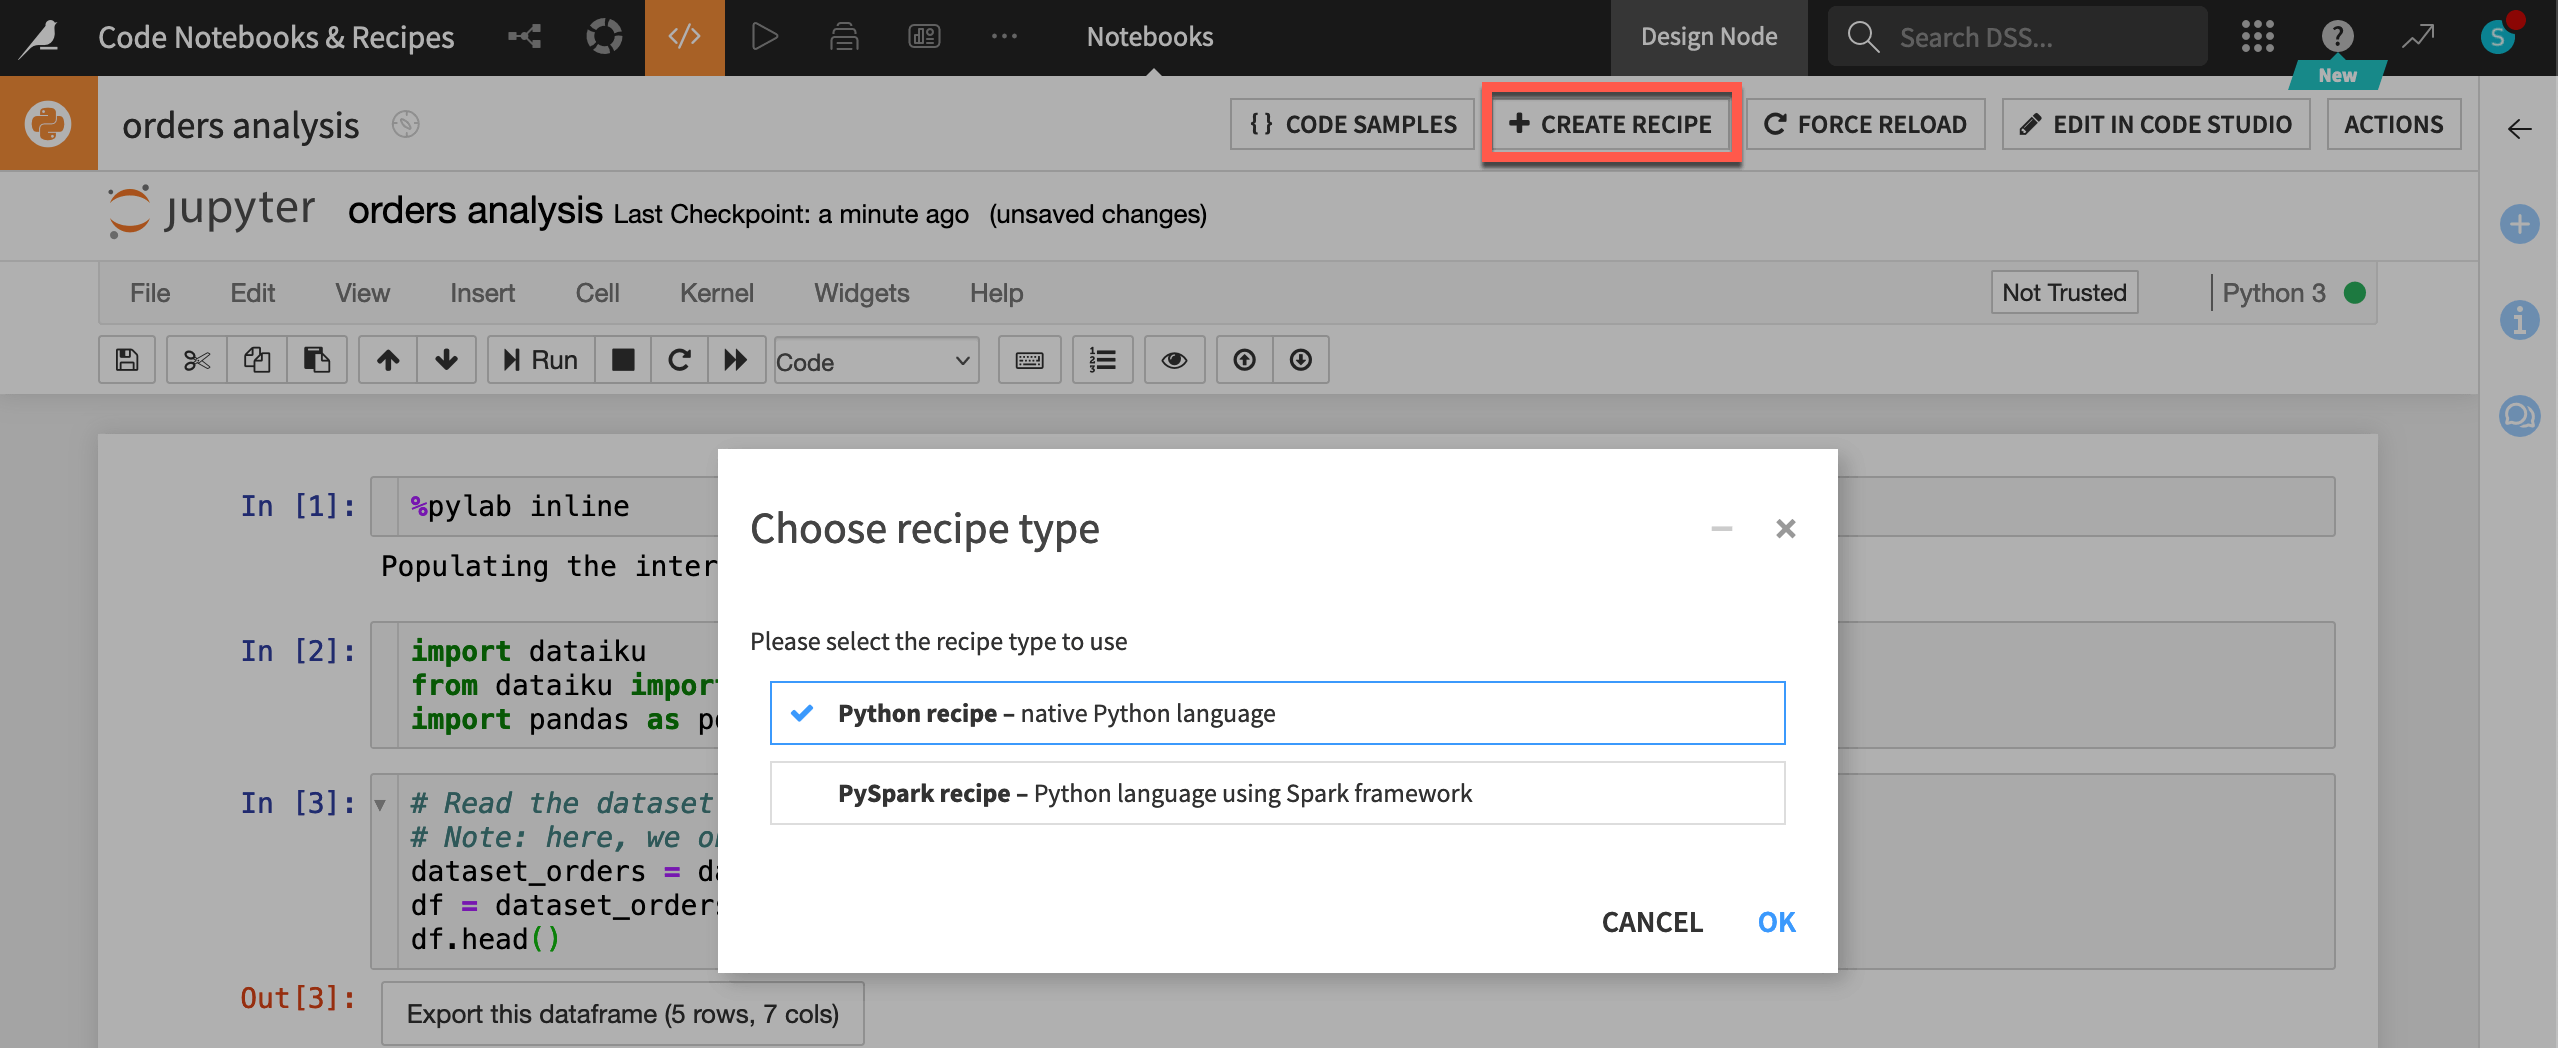Open the Kernel menu

tap(716, 292)
